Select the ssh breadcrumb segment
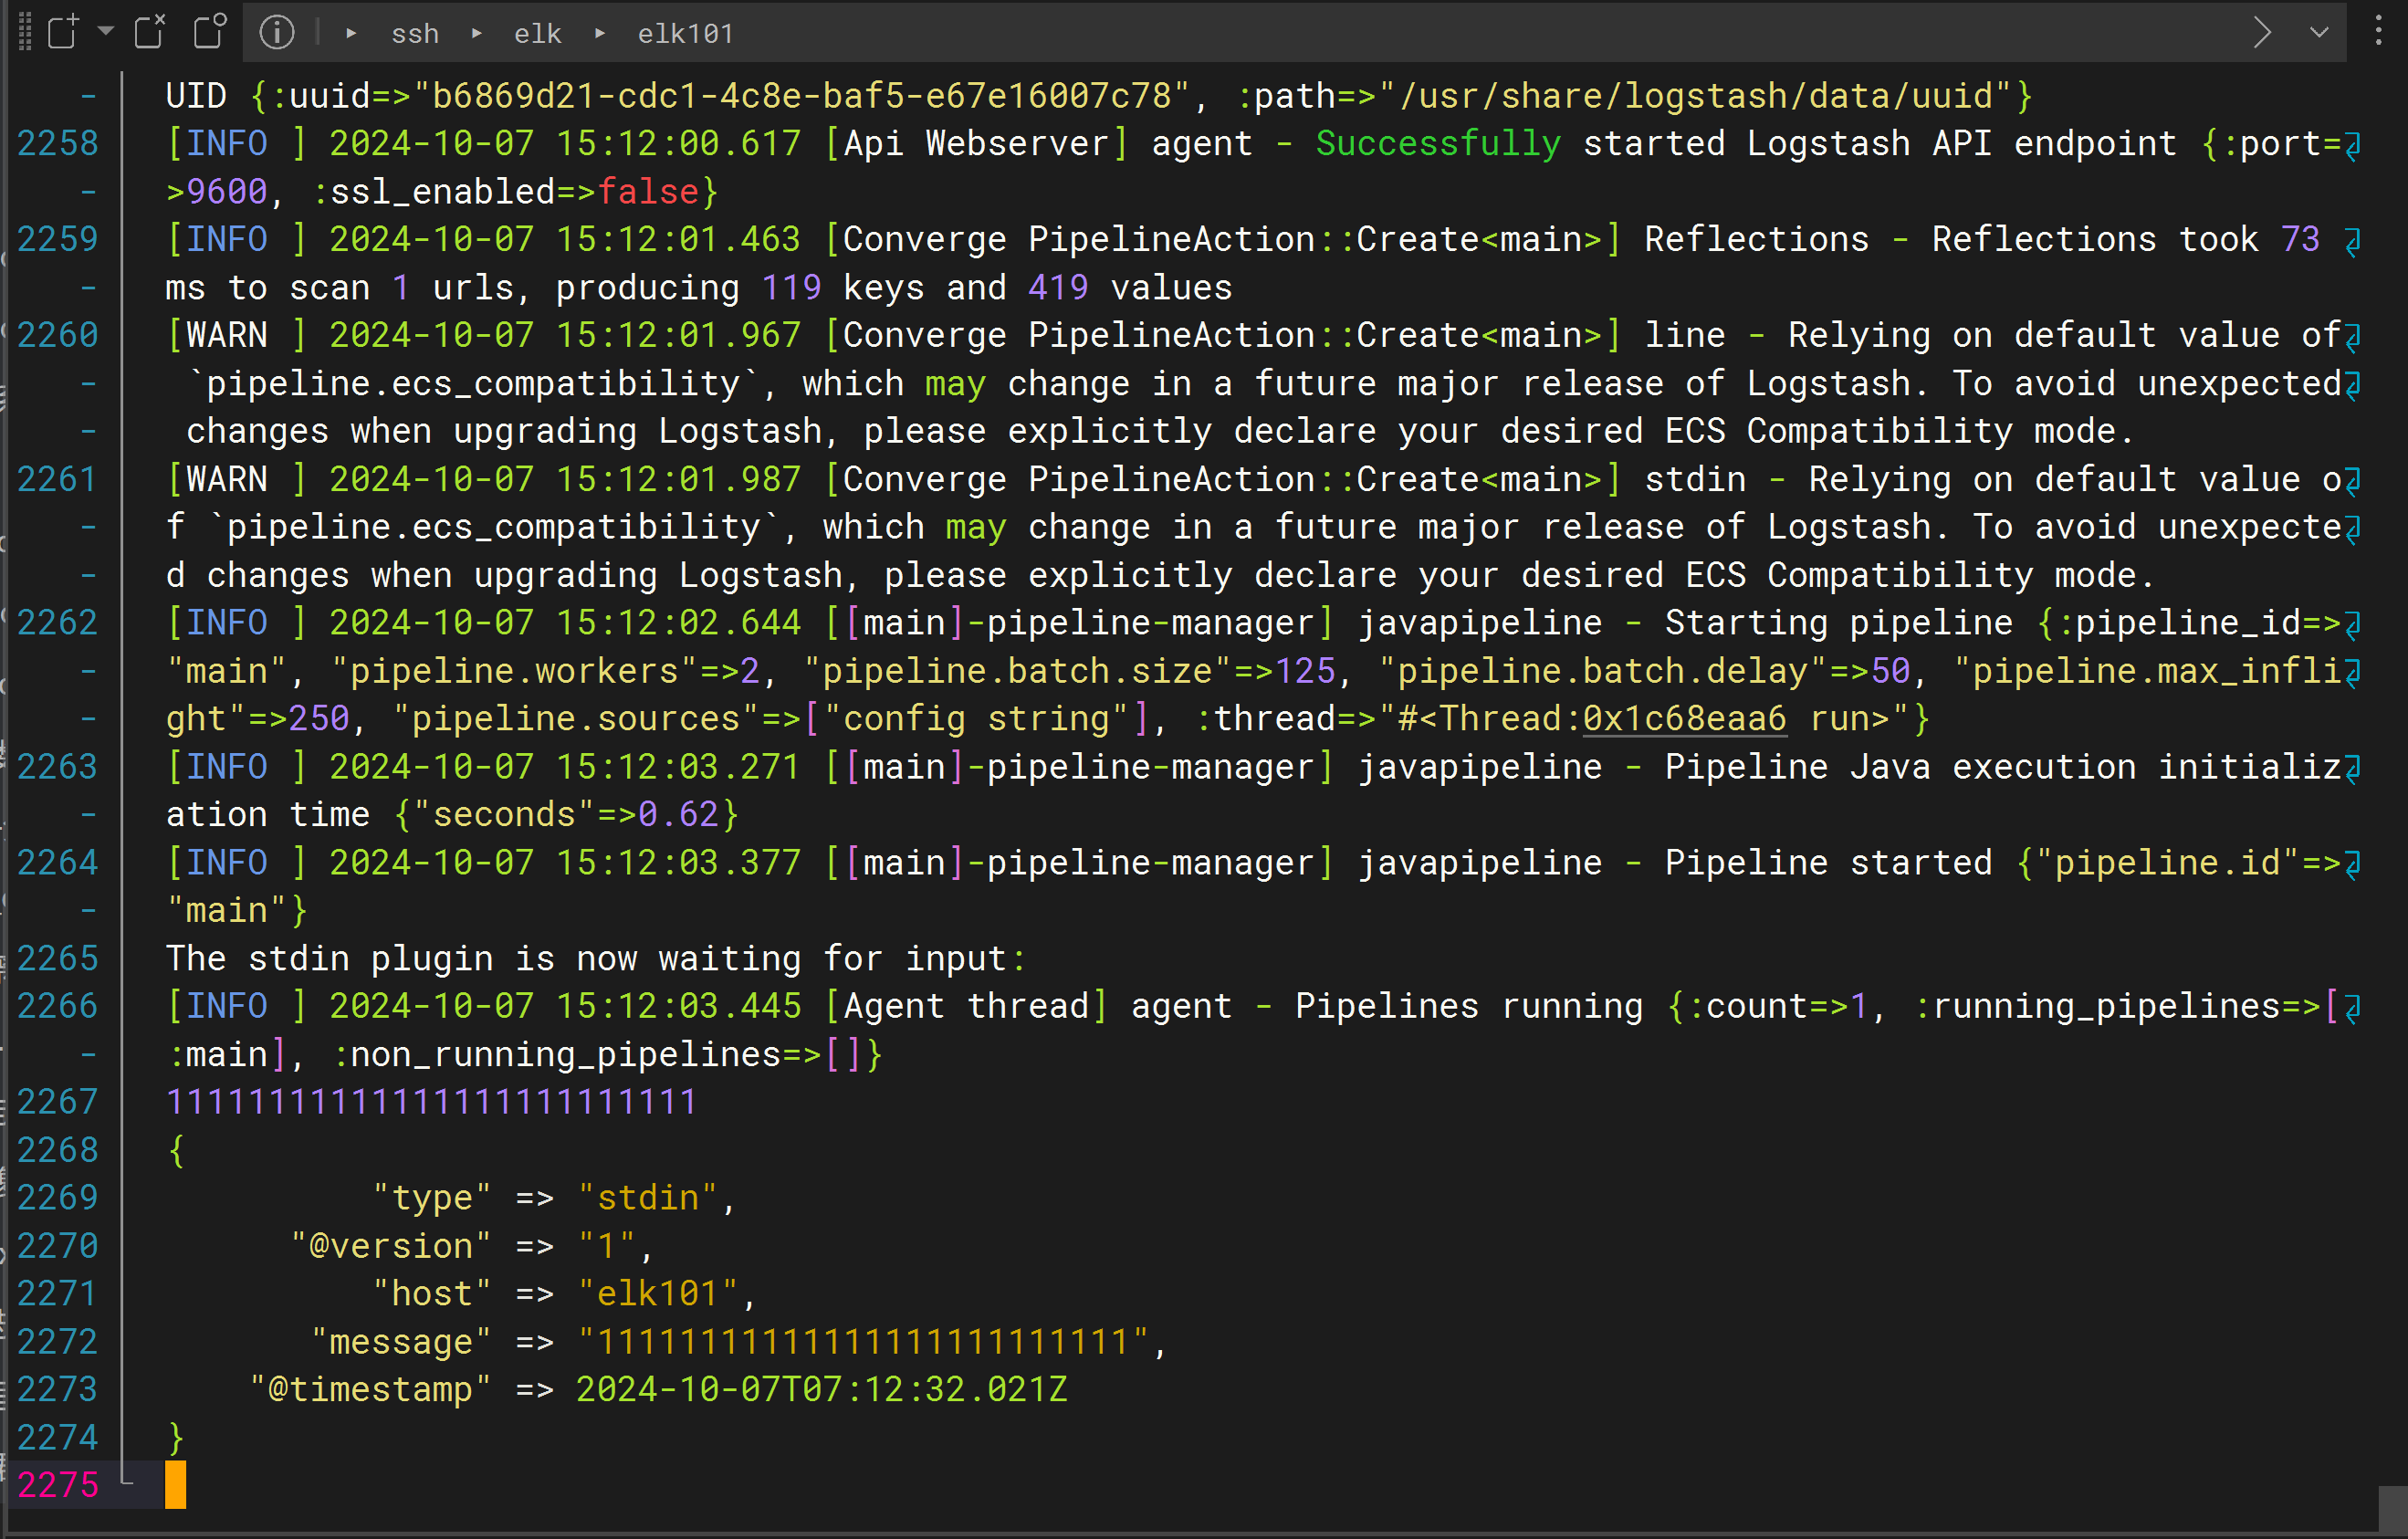2408x1539 pixels. 415,34
